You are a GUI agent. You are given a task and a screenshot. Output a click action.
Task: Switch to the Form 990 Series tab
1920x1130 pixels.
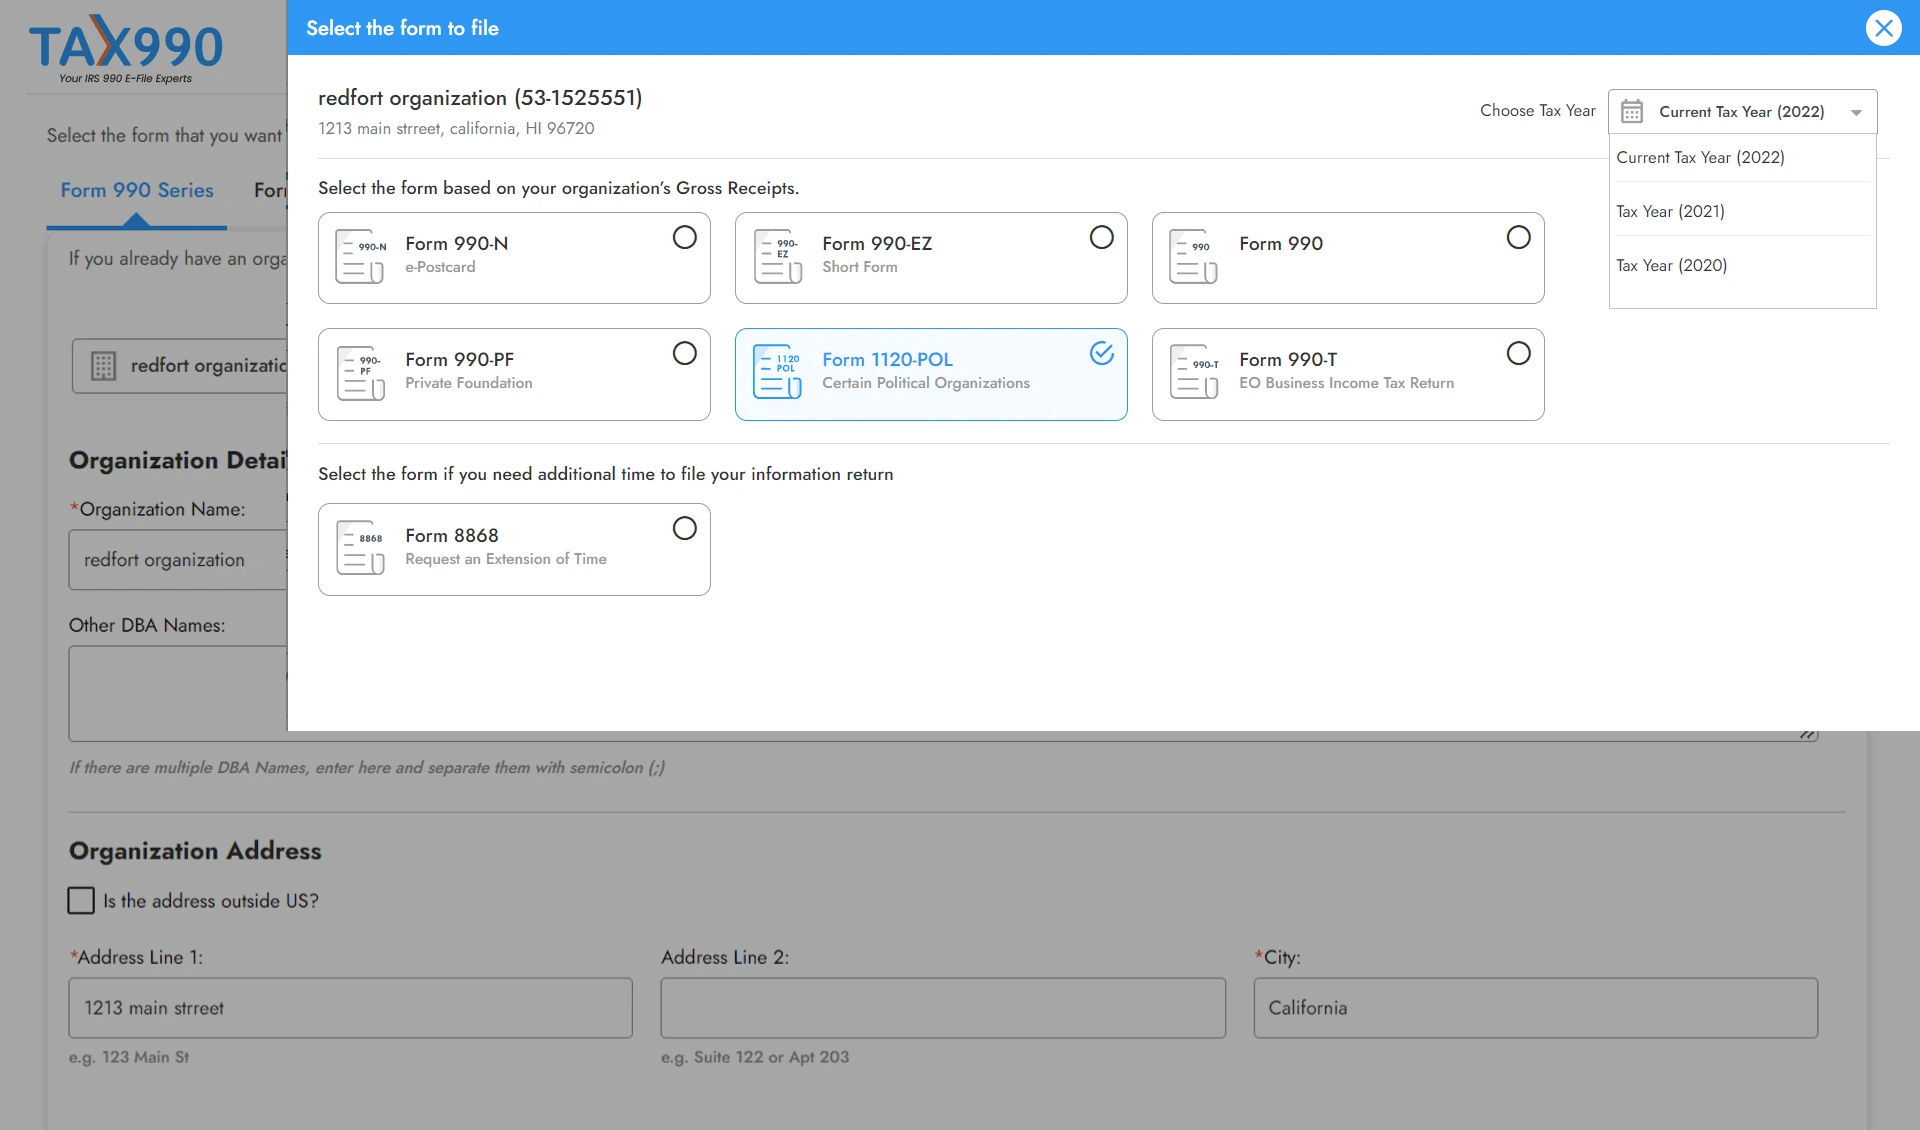[x=137, y=190]
